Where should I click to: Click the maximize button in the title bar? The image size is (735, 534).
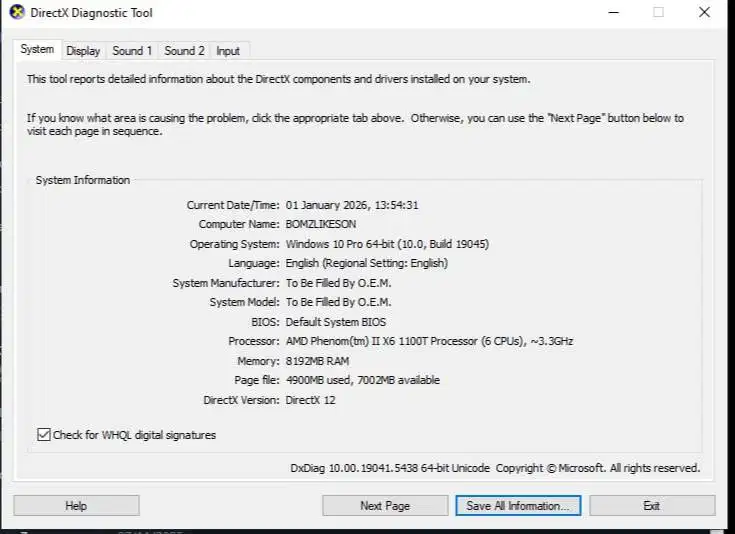[658, 13]
